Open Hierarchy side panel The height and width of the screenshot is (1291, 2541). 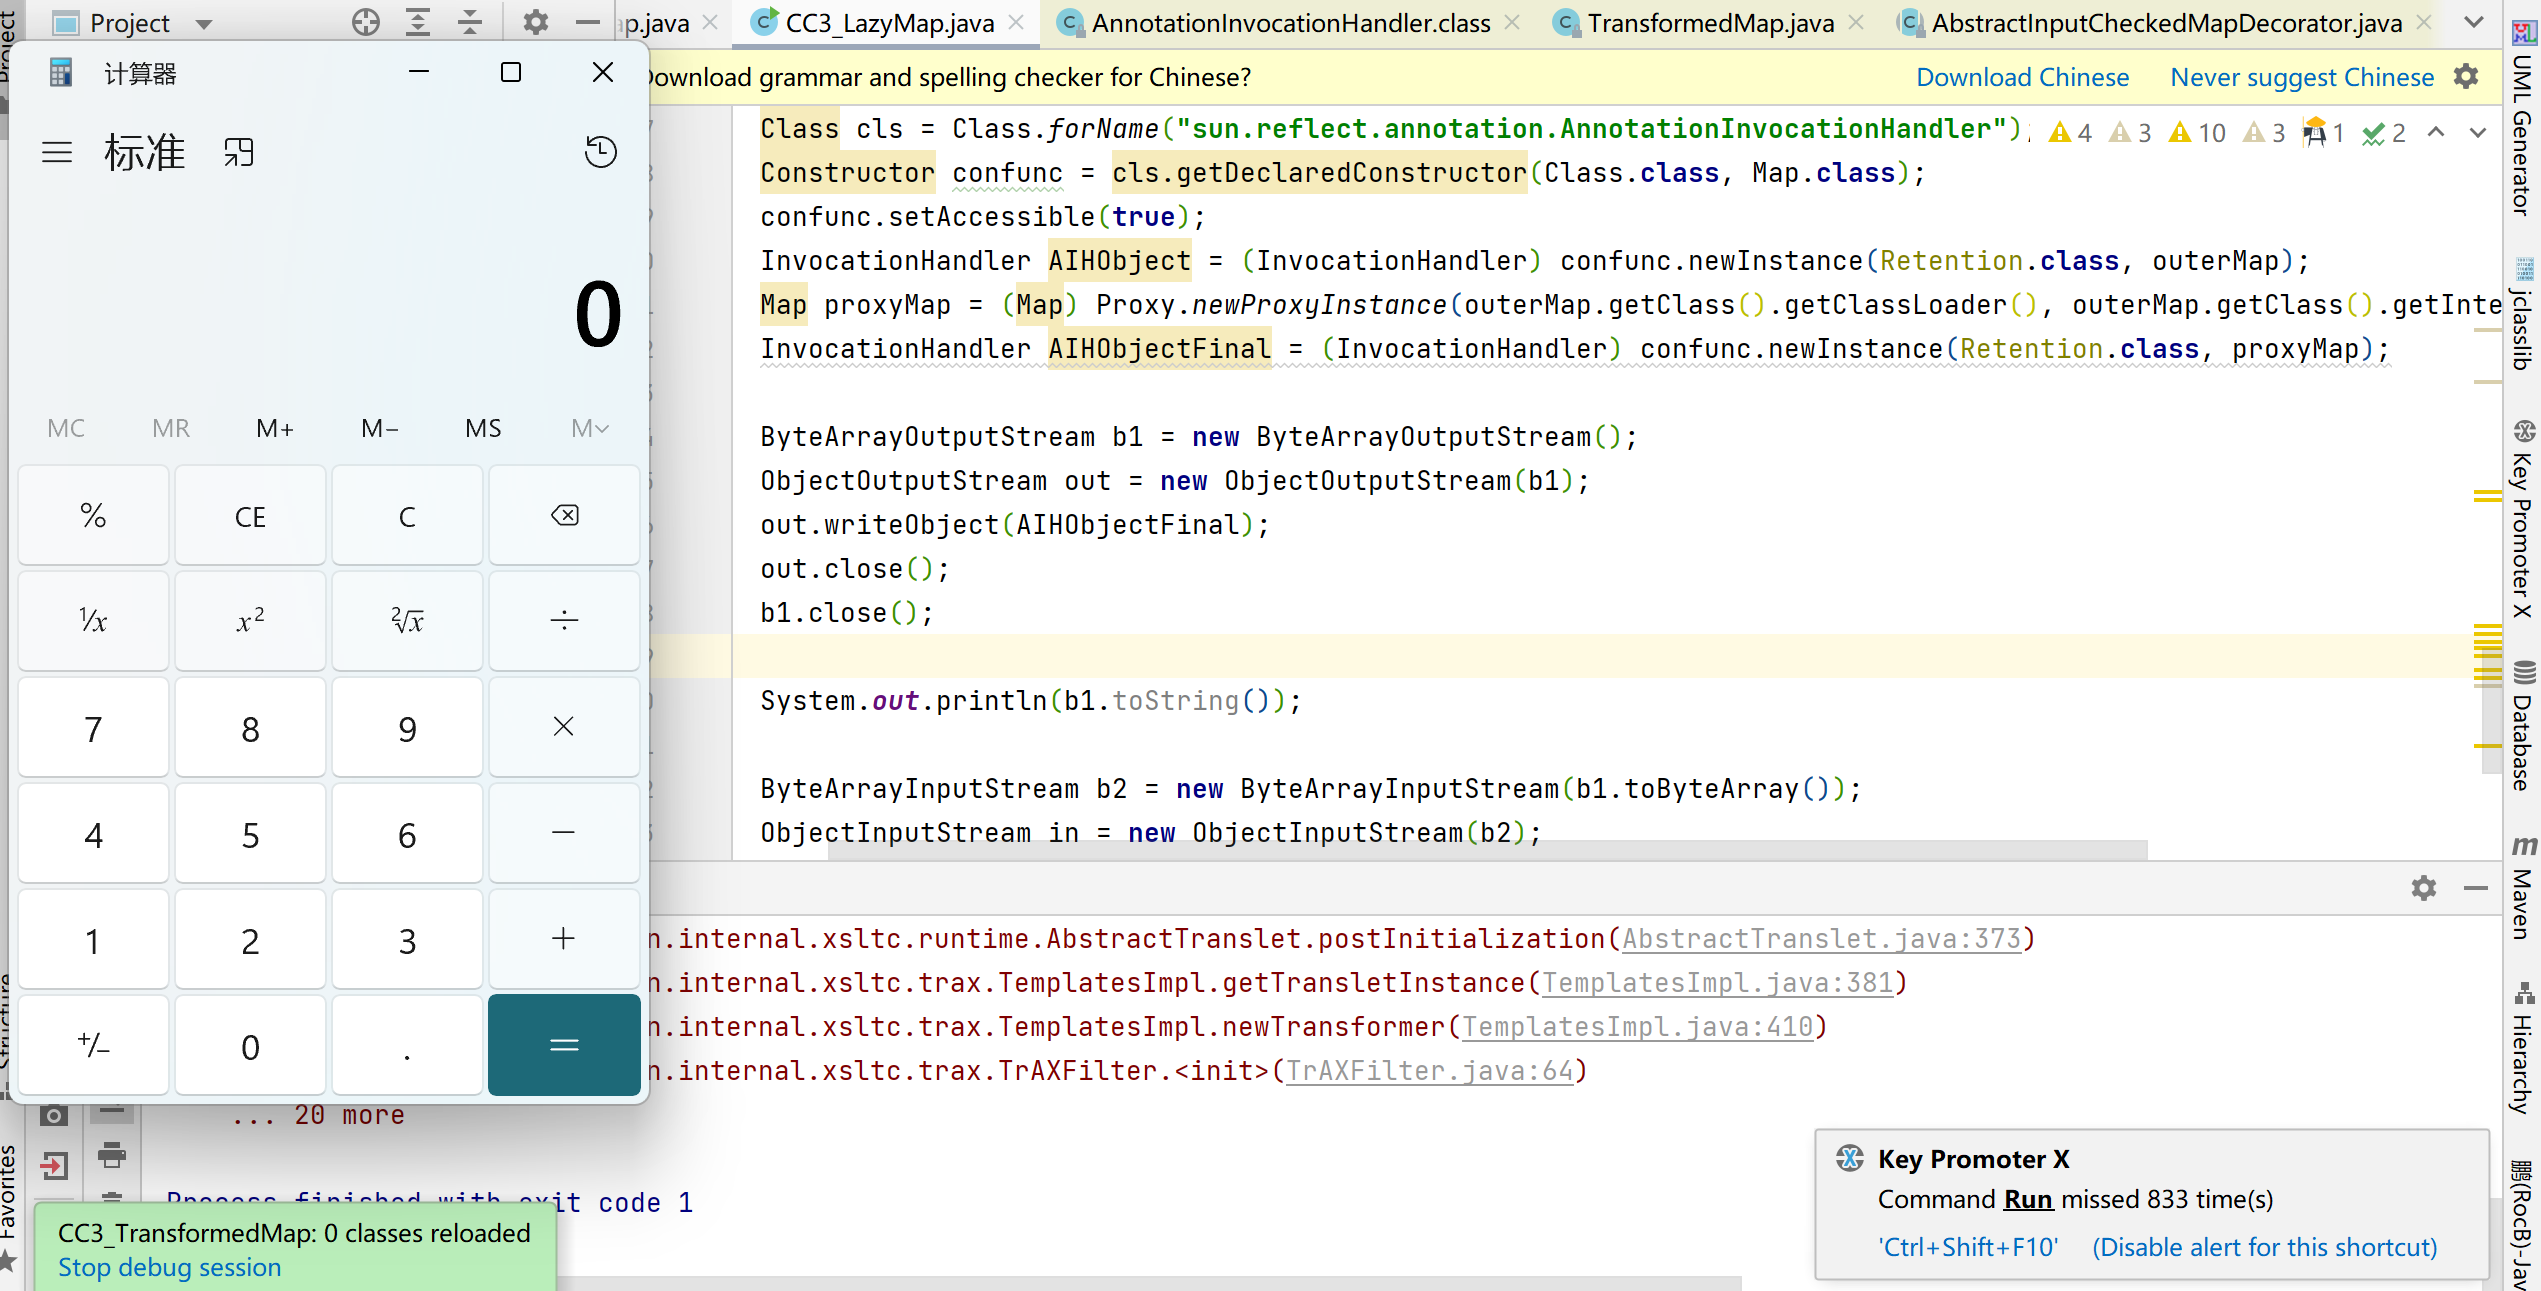pyautogui.click(x=2523, y=1049)
